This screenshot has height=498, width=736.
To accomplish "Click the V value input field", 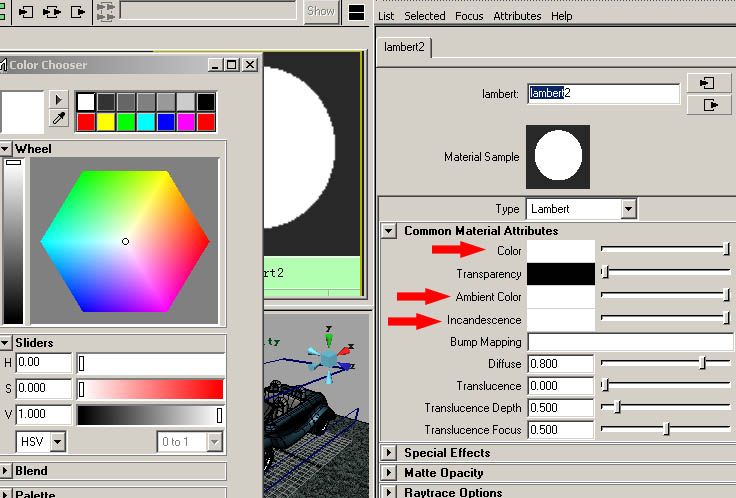I will (x=44, y=414).
